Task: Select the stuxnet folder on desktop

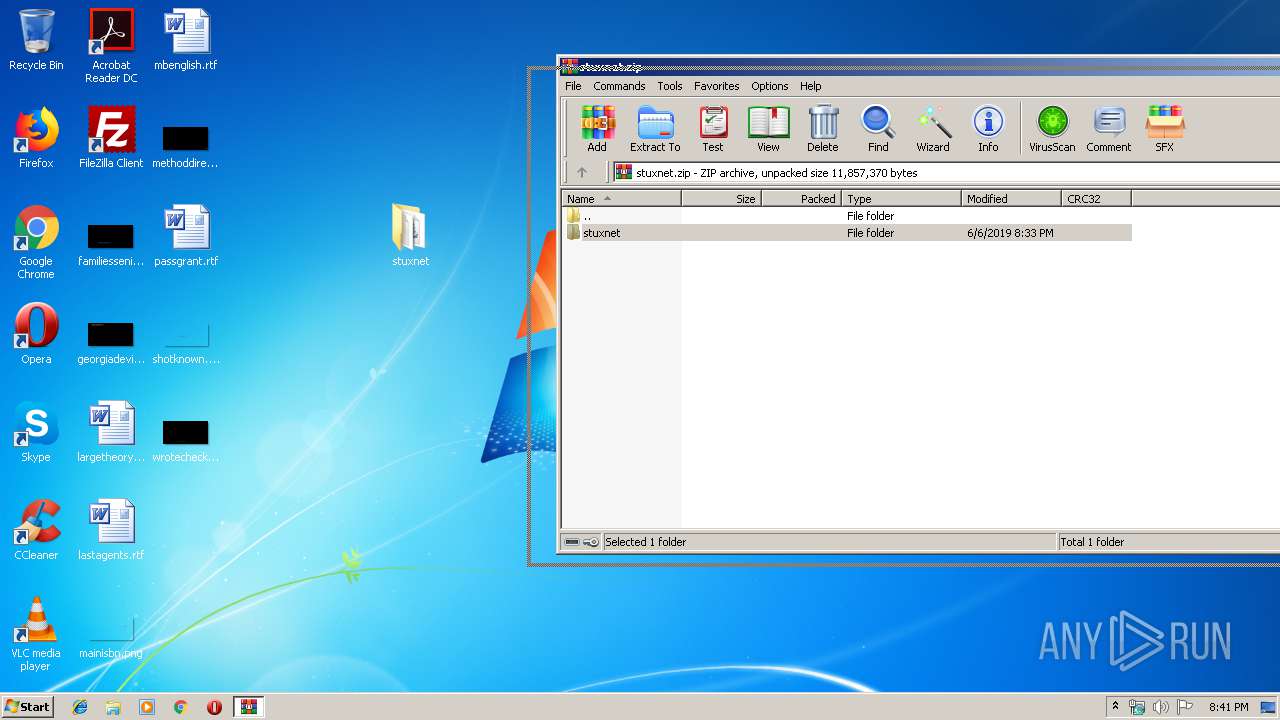Action: pyautogui.click(x=410, y=236)
